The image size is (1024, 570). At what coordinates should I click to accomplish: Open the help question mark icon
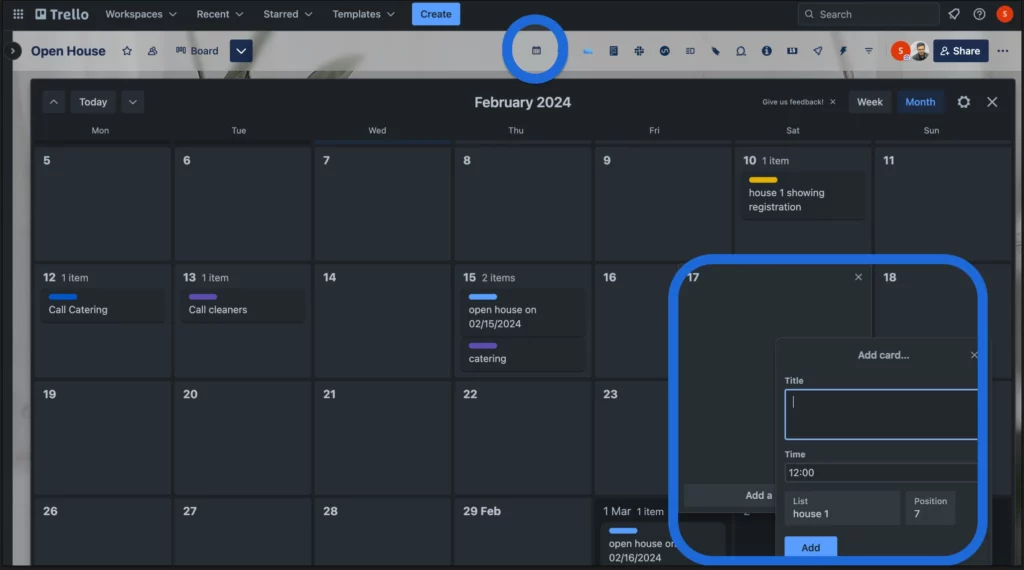point(979,14)
